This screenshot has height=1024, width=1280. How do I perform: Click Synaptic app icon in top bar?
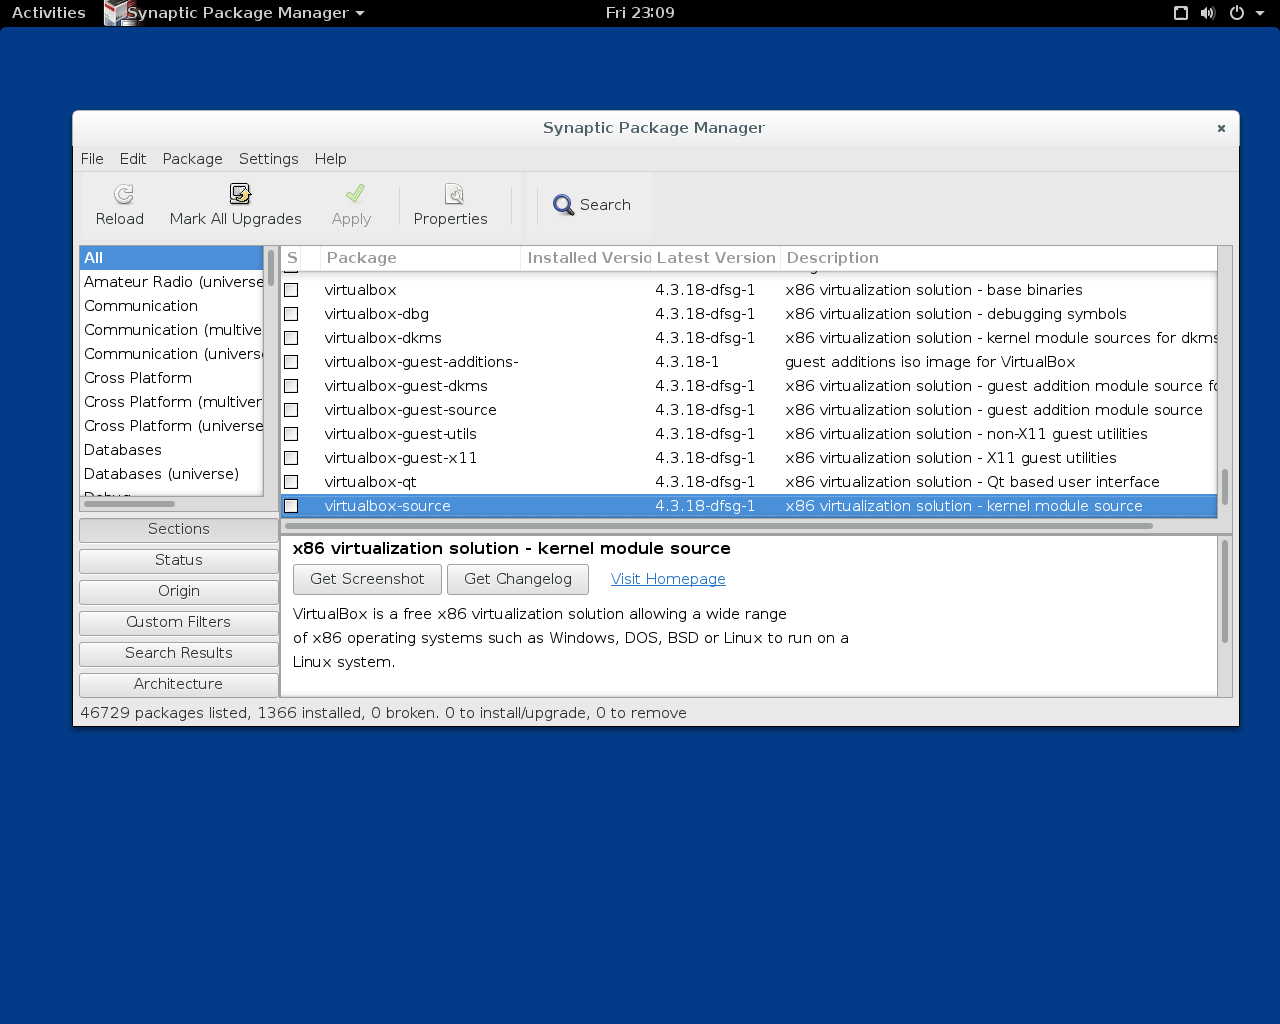pyautogui.click(x=116, y=13)
